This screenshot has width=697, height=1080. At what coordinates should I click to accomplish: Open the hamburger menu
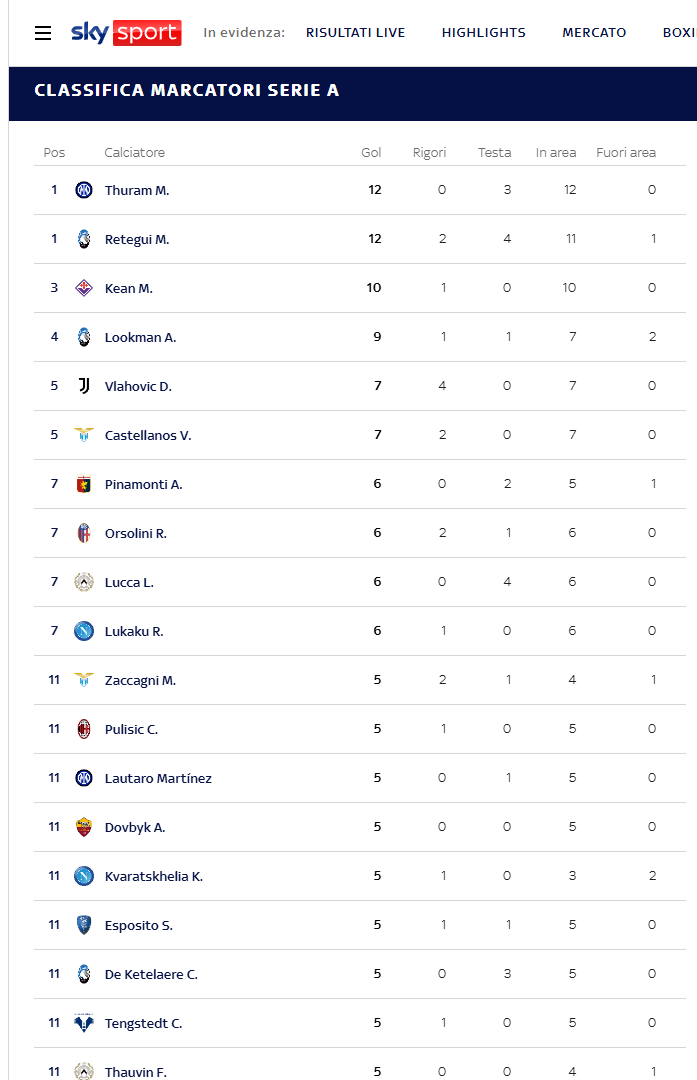(x=43, y=32)
